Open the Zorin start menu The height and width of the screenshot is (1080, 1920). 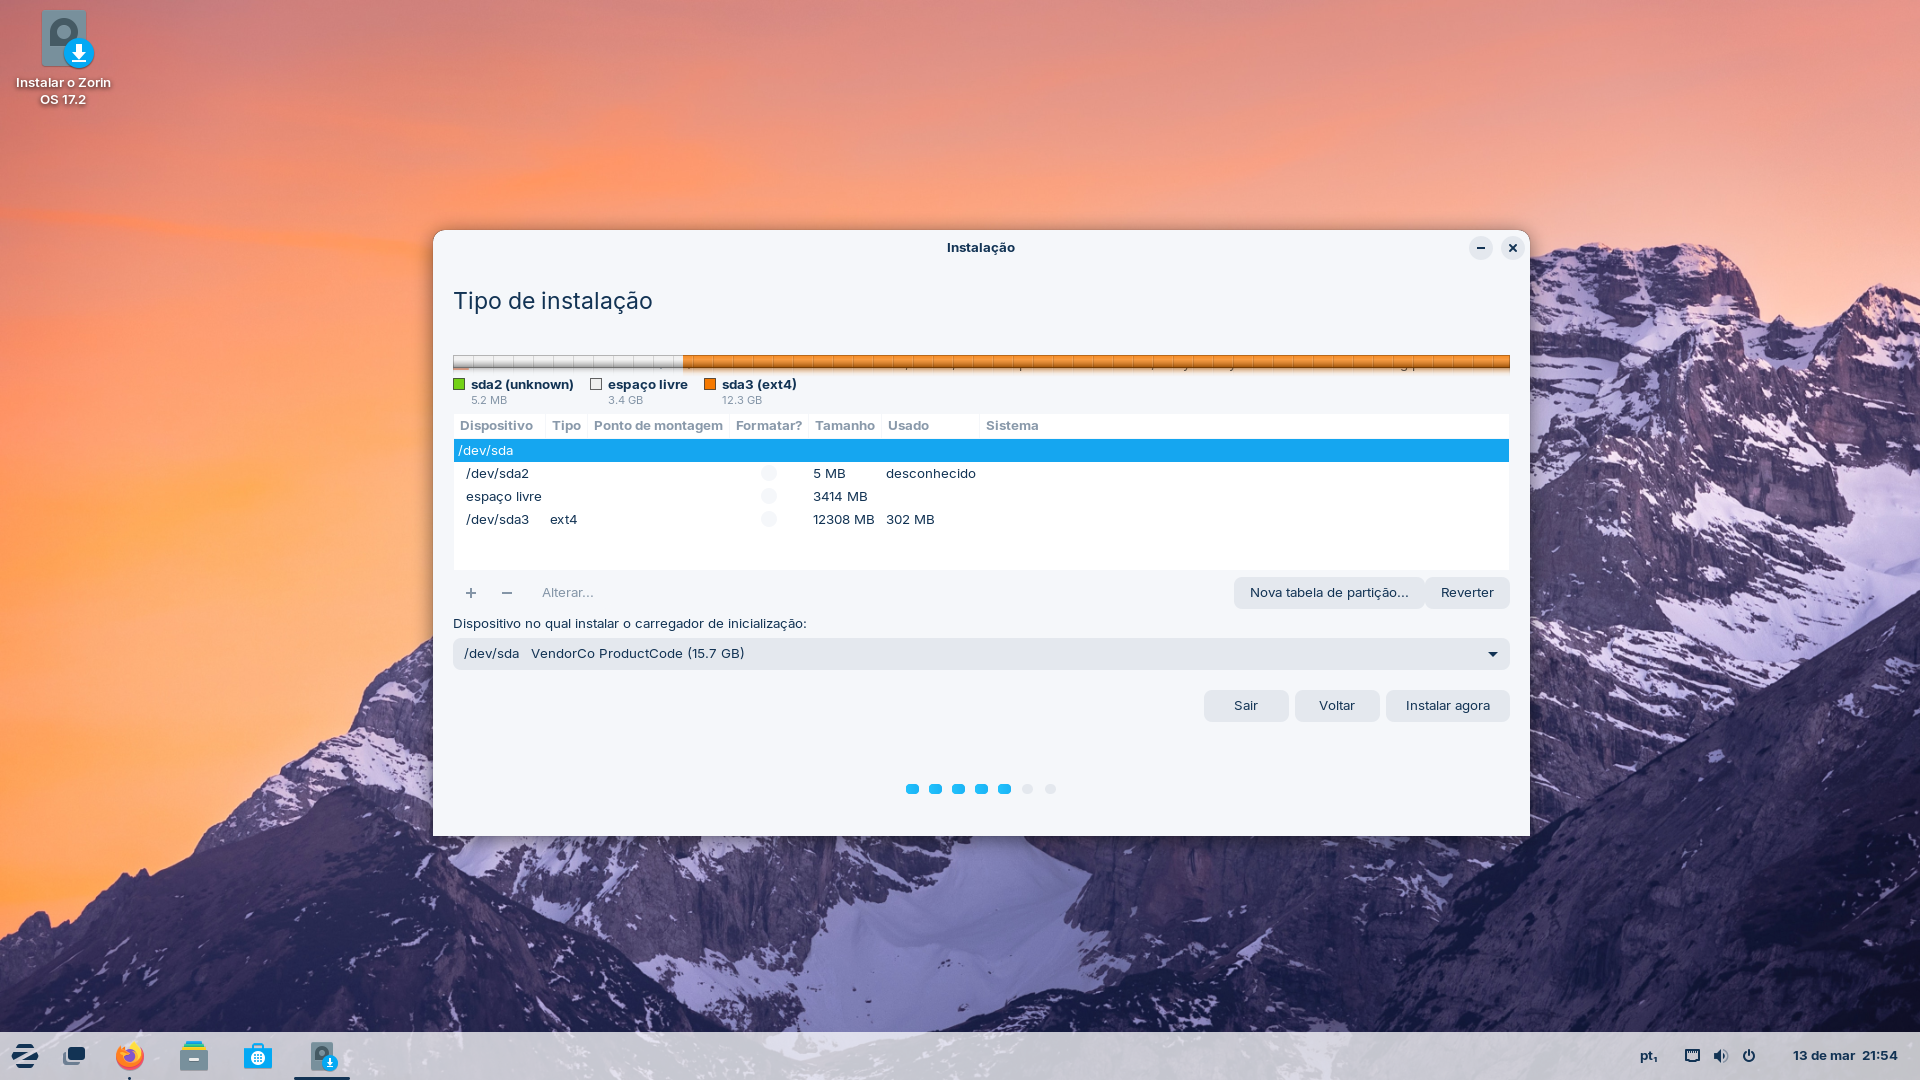coord(25,1056)
